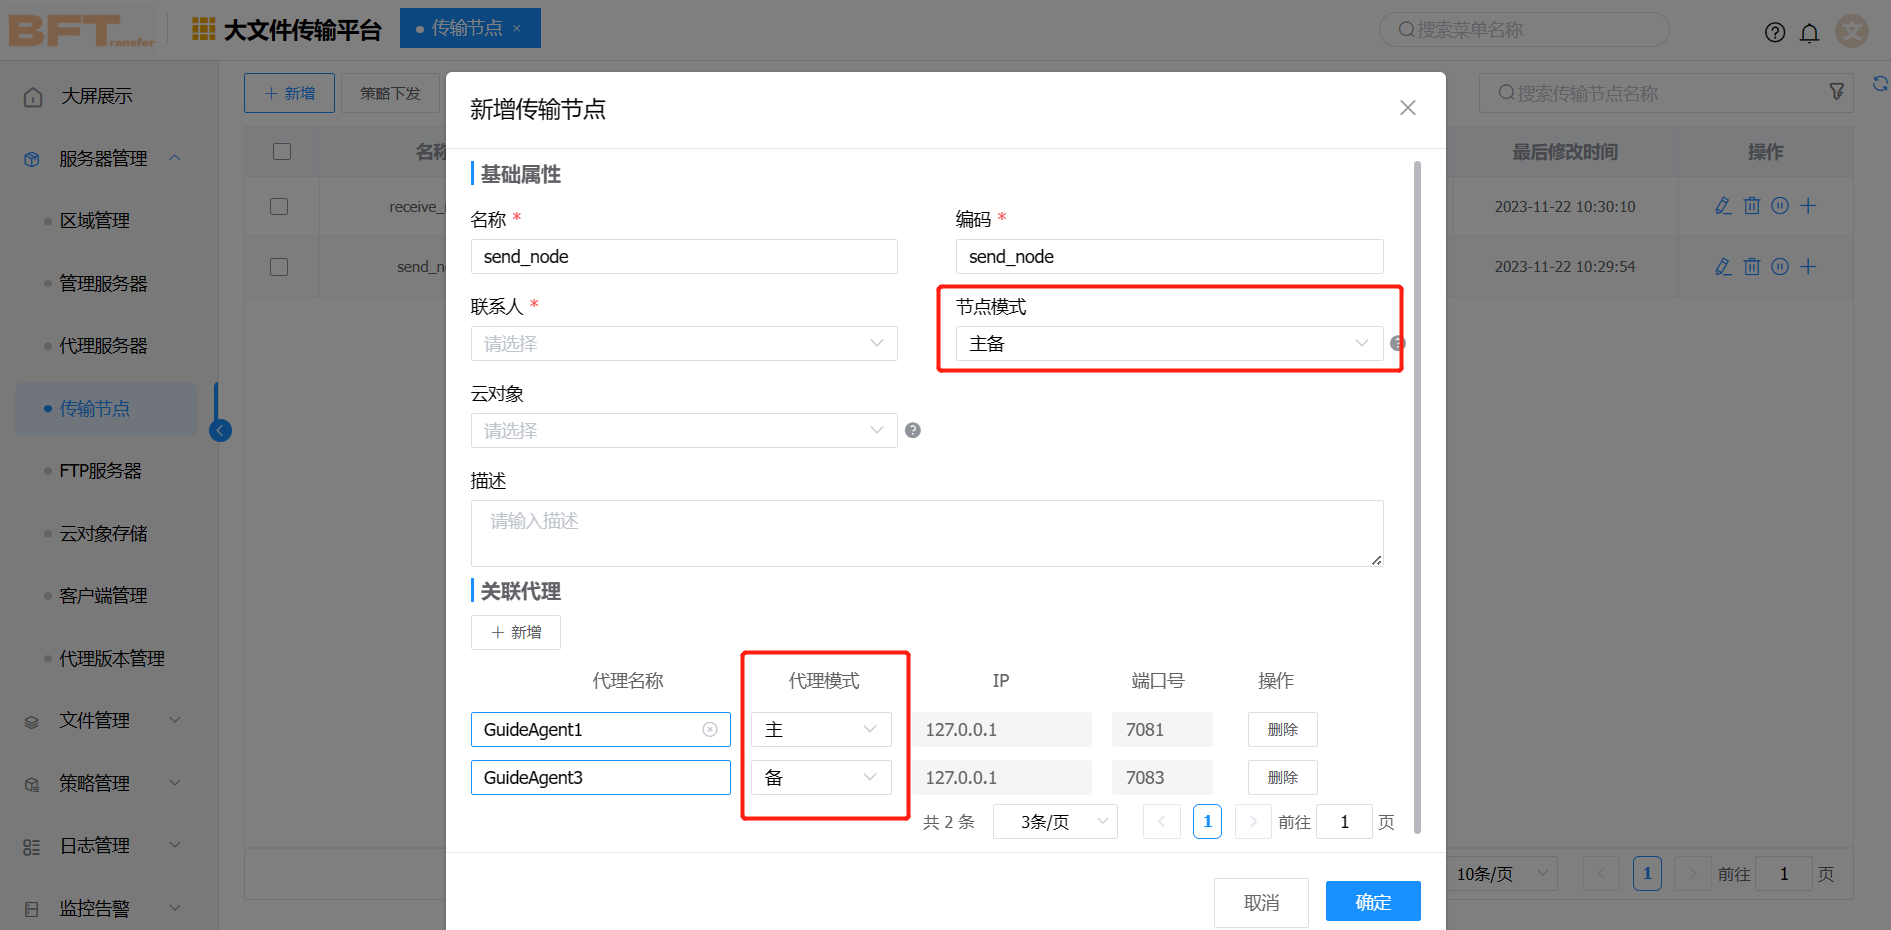Click the help icon beside 云对象 dropdown
The image size is (1891, 930).
click(x=912, y=431)
